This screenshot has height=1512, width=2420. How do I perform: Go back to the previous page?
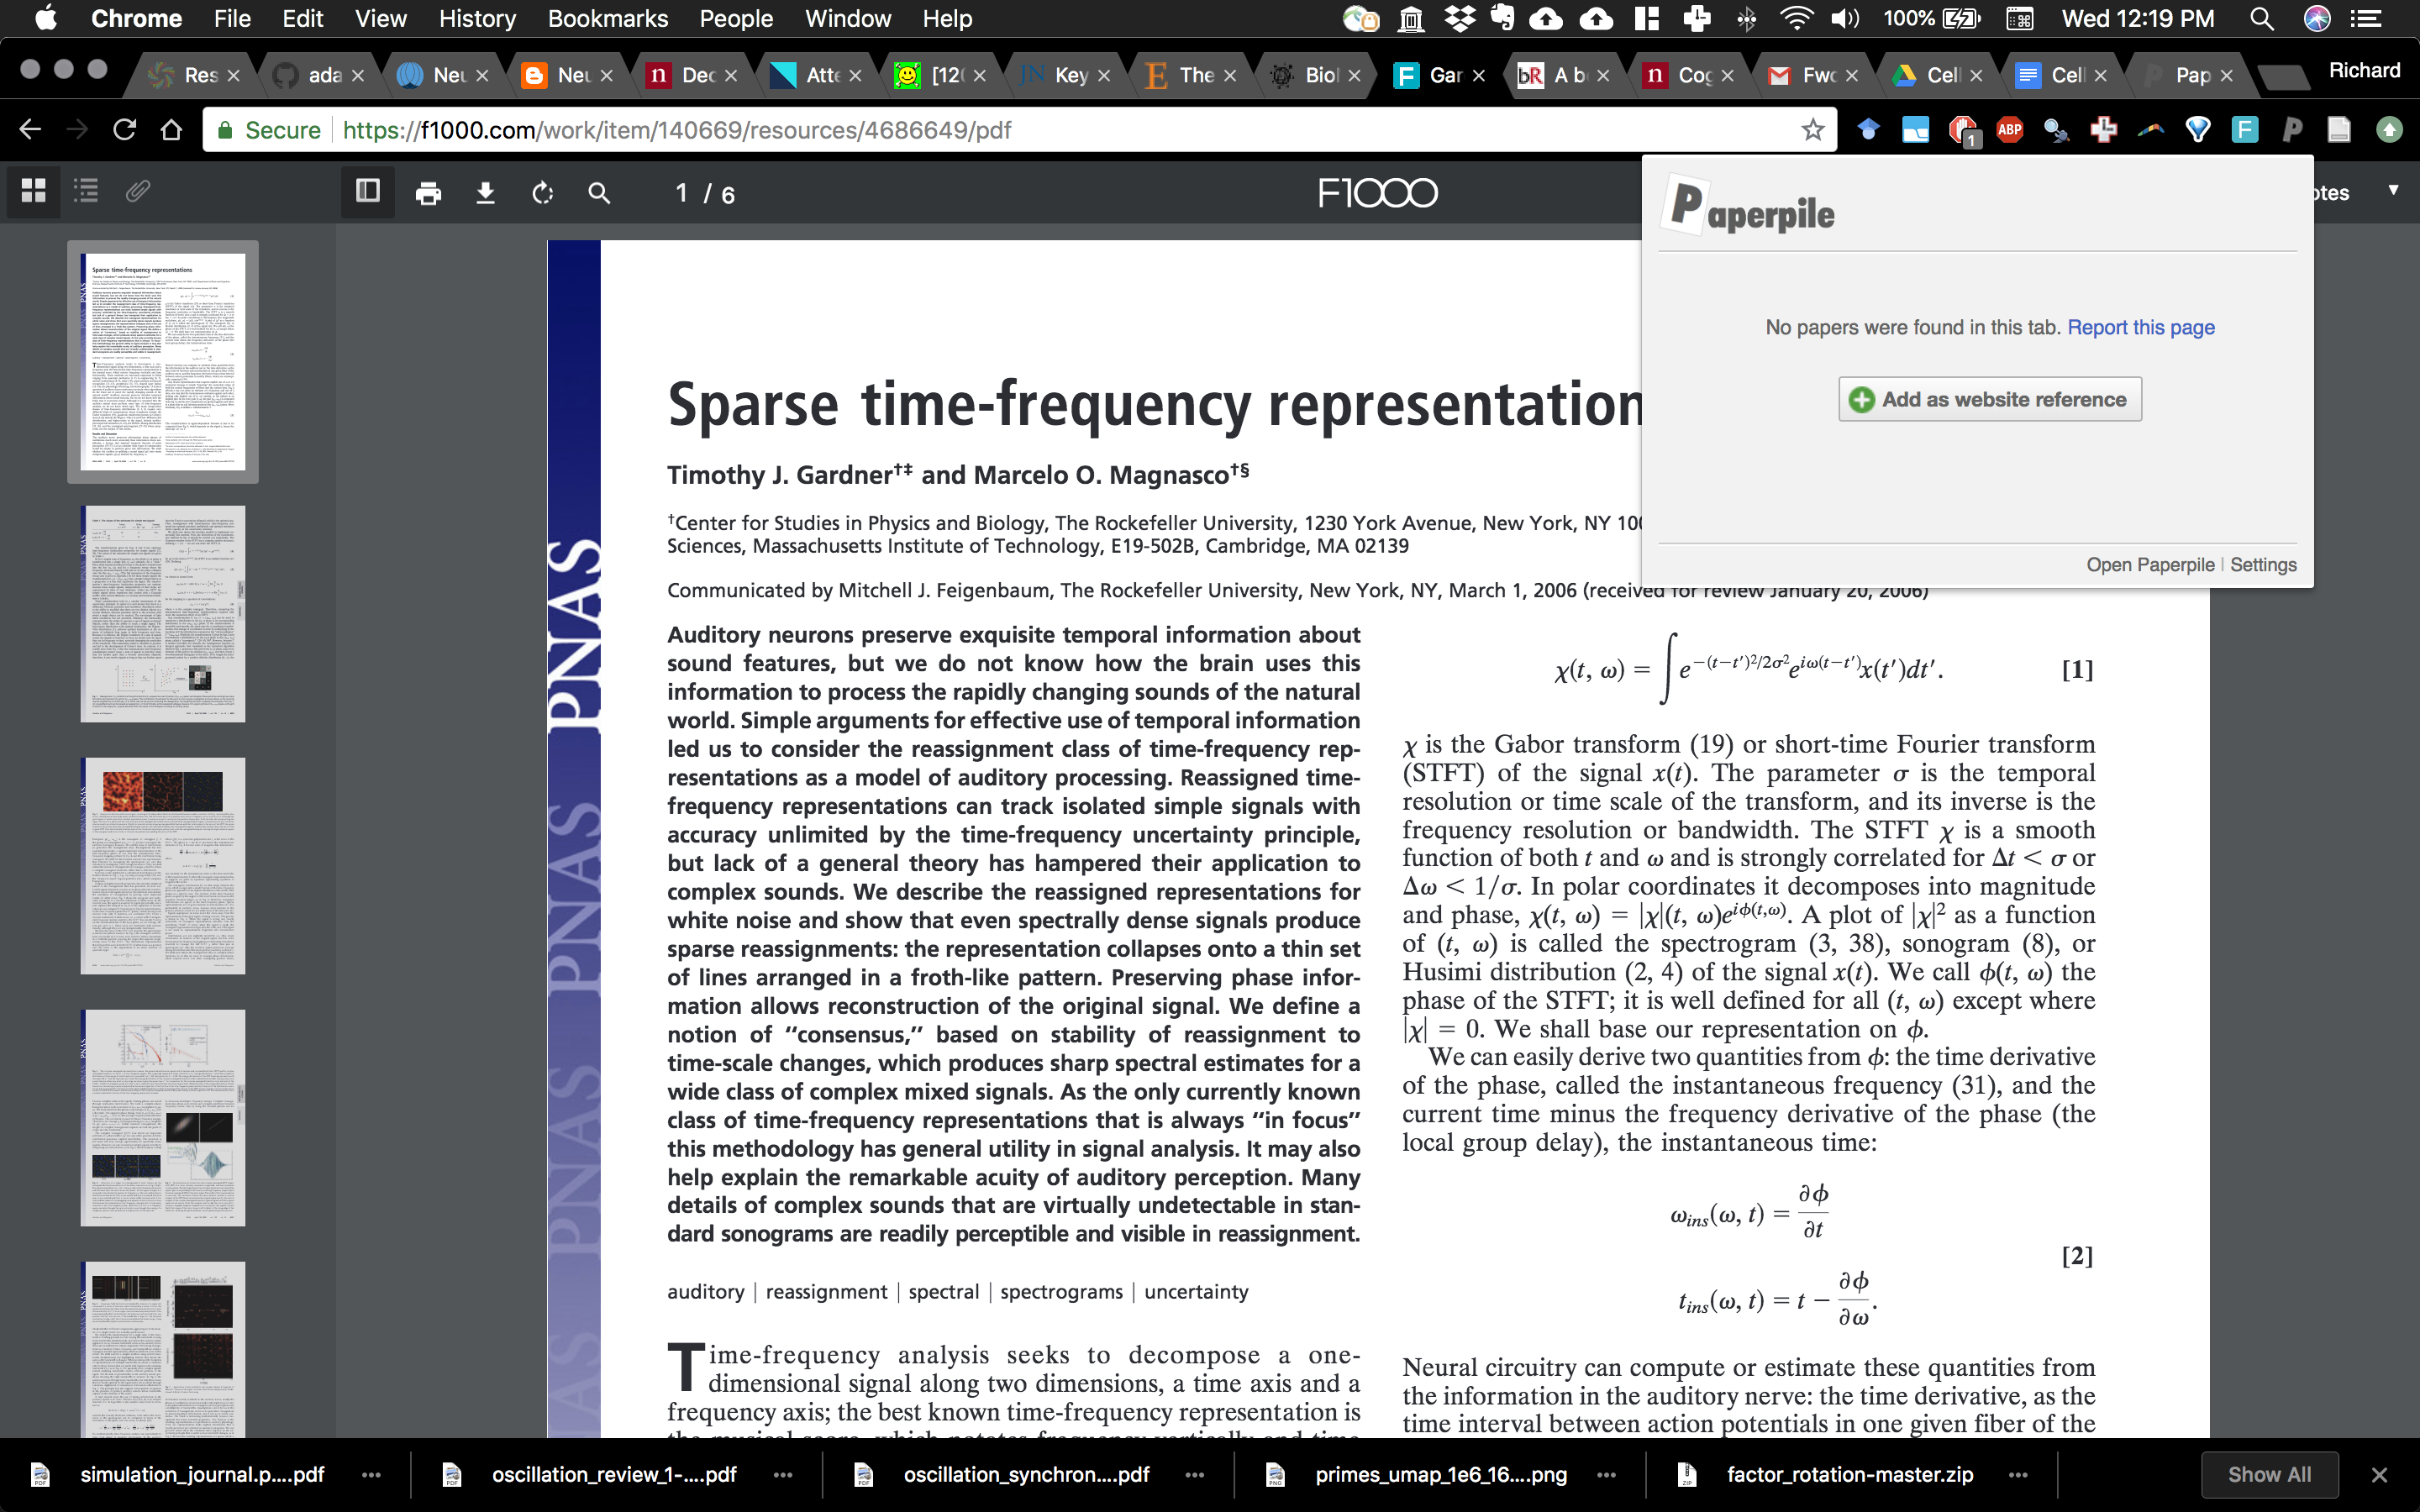[x=30, y=130]
